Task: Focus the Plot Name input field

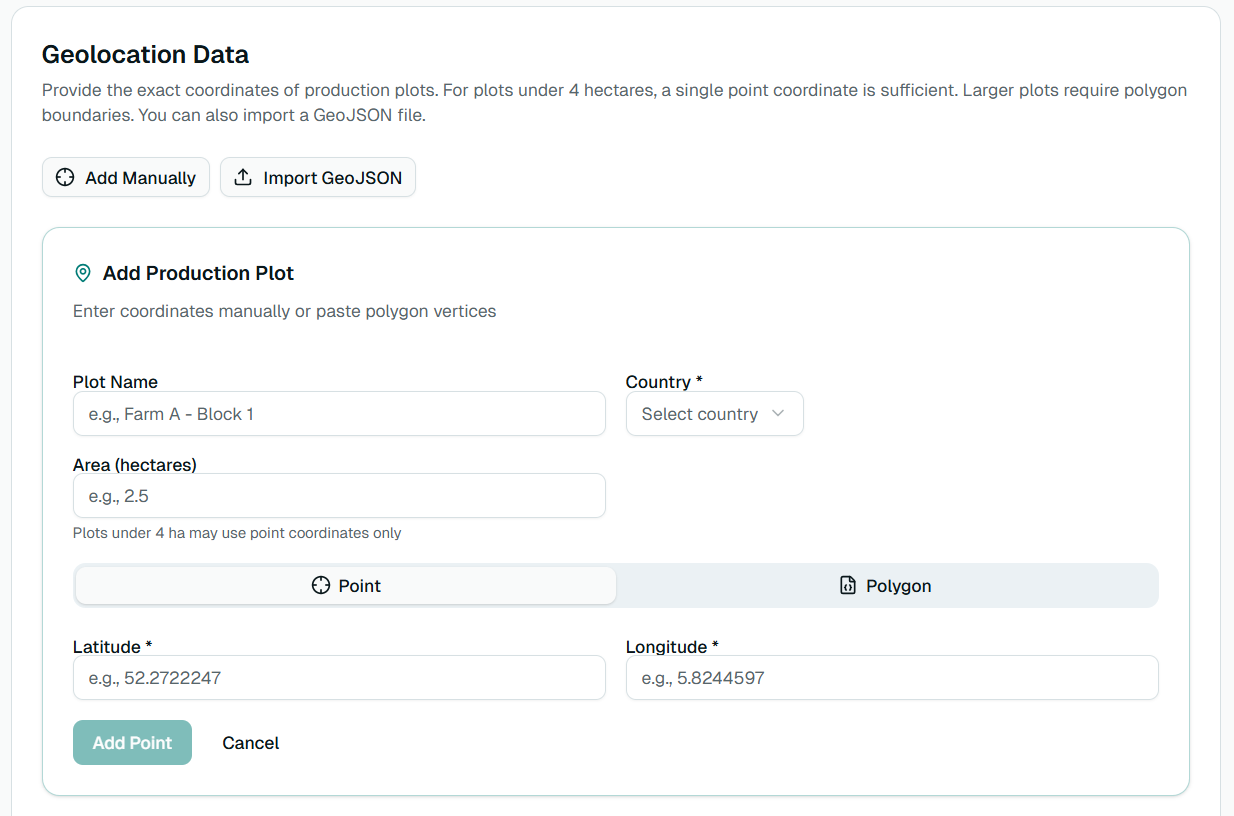Action: 339,414
